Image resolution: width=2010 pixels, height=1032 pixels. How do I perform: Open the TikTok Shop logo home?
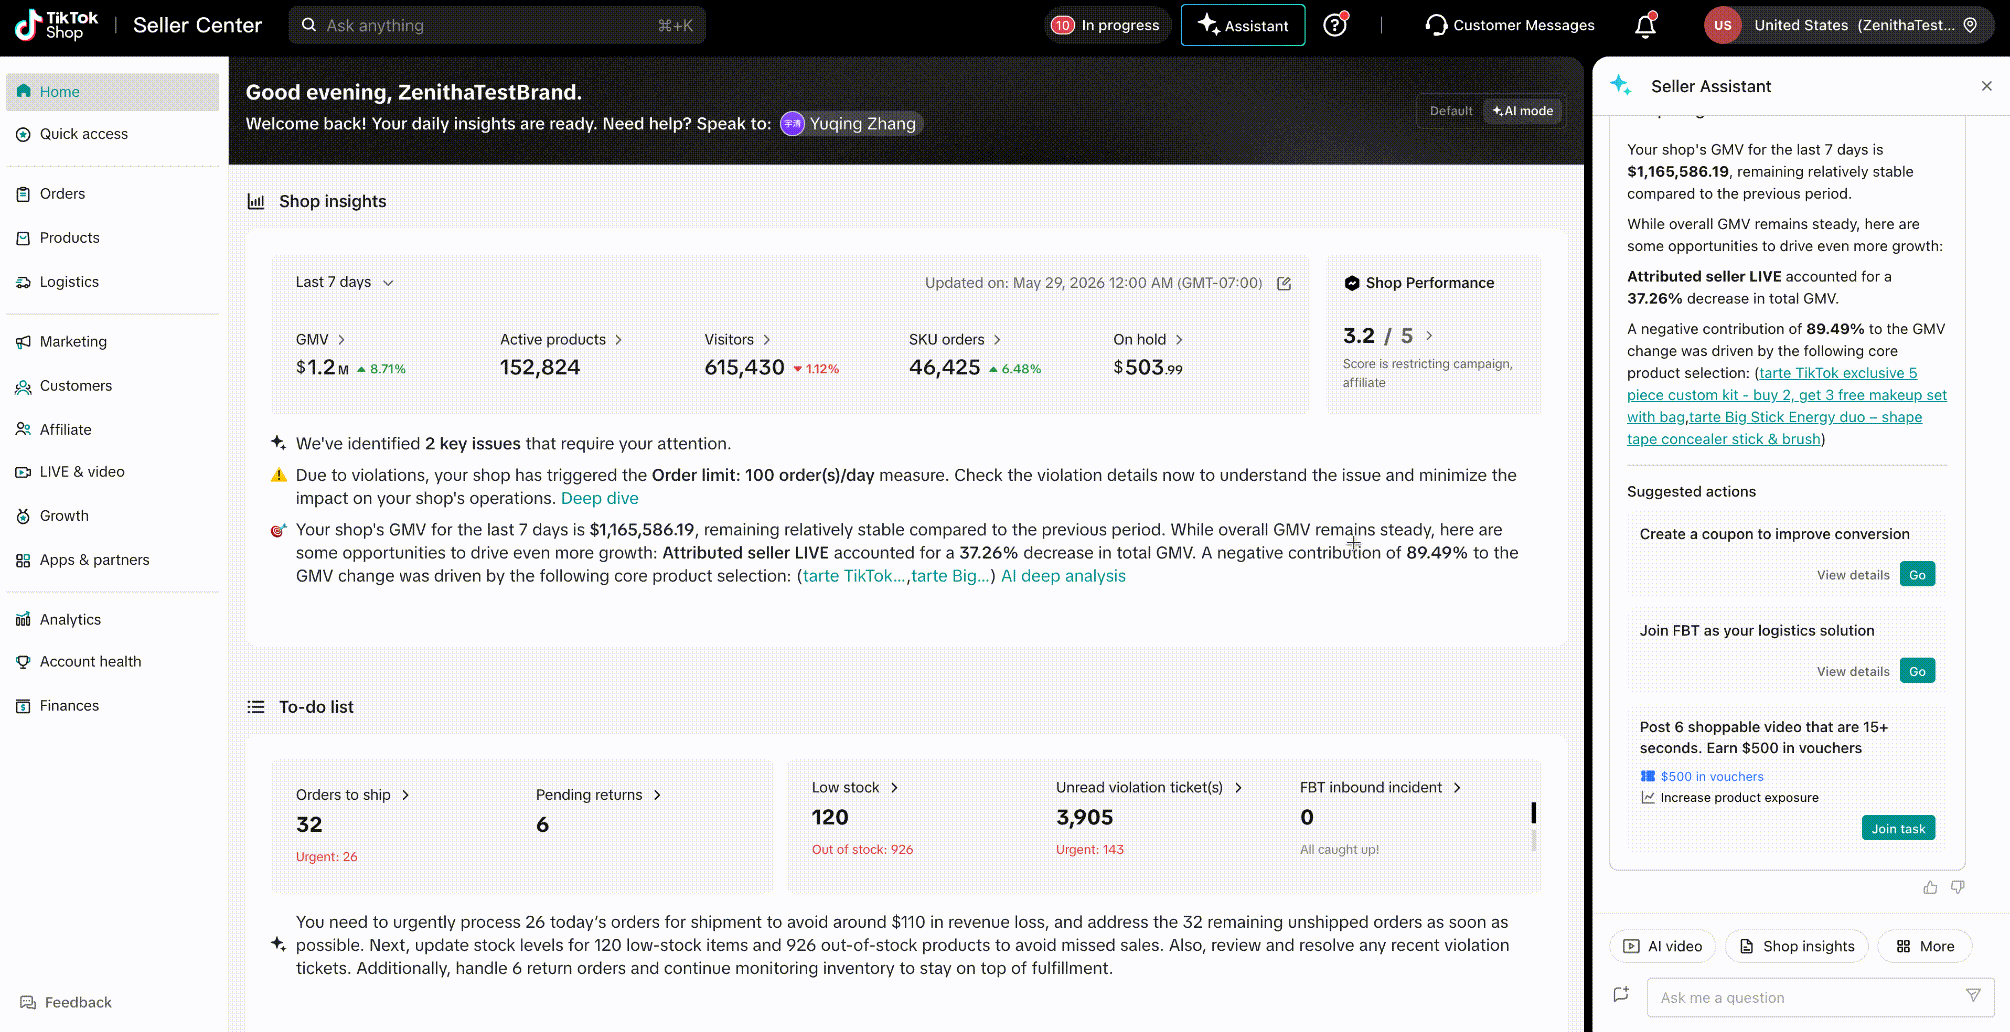(56, 25)
